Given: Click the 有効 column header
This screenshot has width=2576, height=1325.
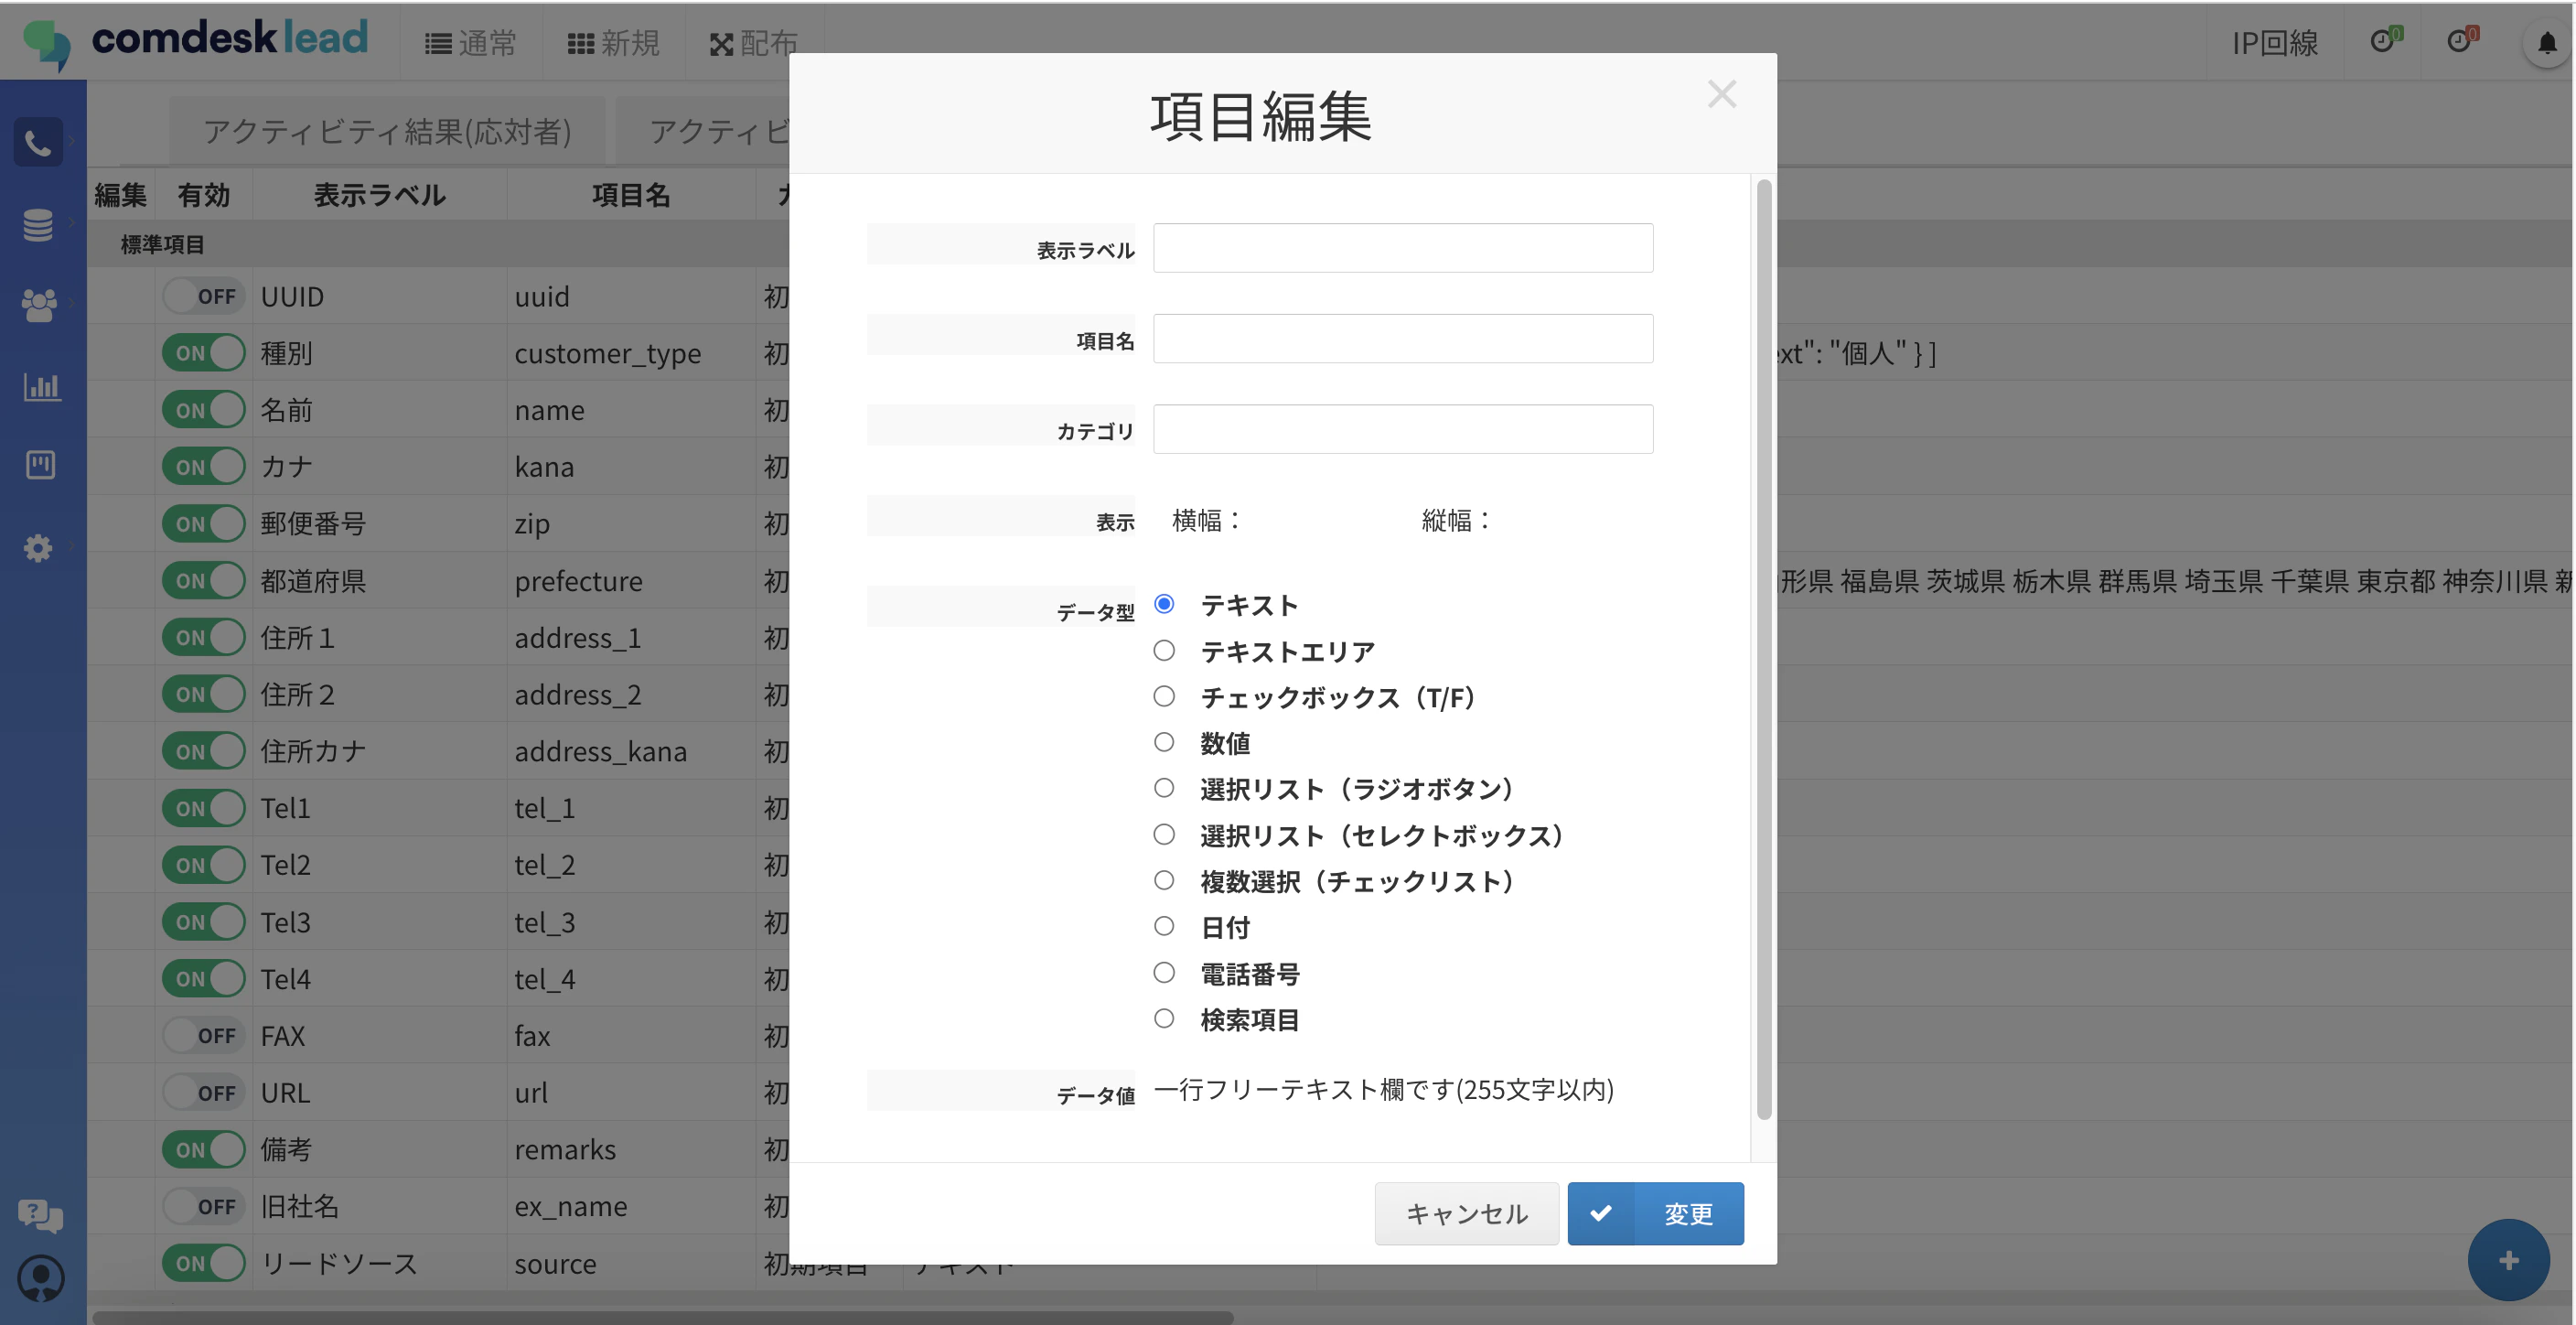Looking at the screenshot, I should coord(204,195).
